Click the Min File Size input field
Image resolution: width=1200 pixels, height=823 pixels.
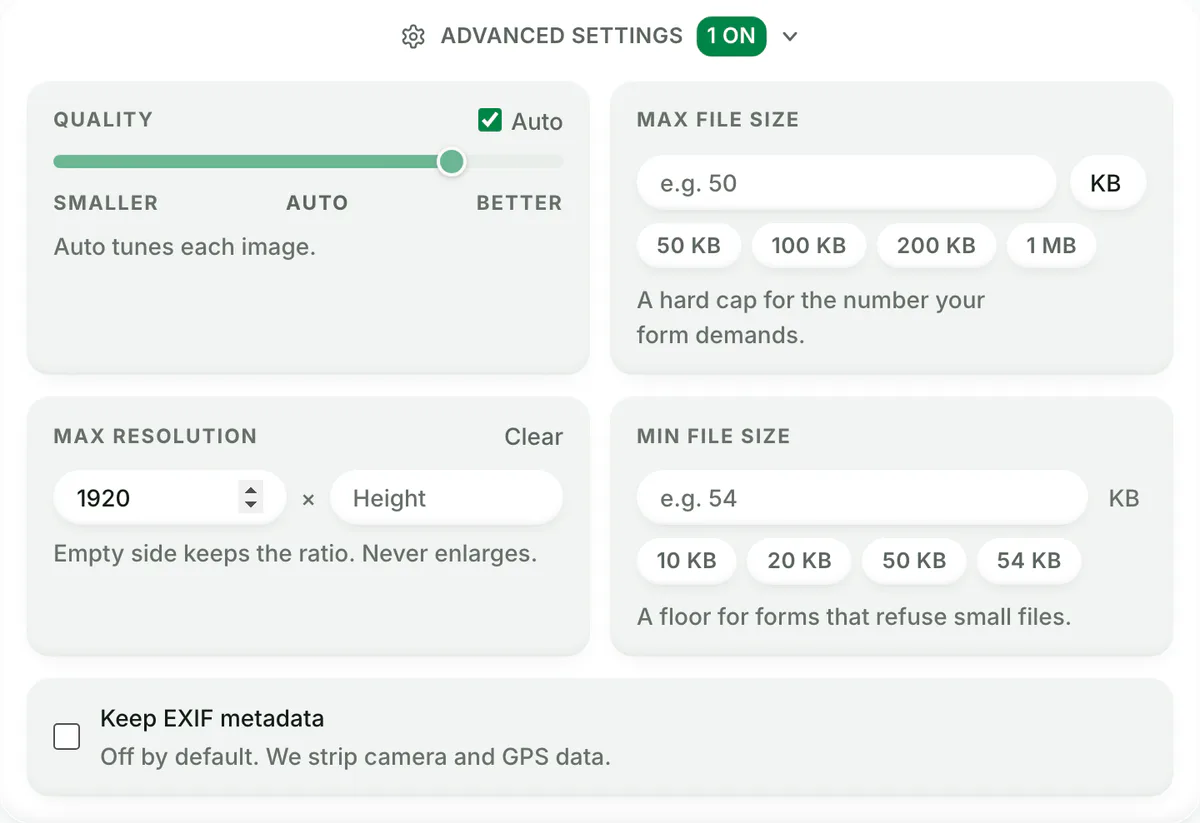[x=862, y=498]
